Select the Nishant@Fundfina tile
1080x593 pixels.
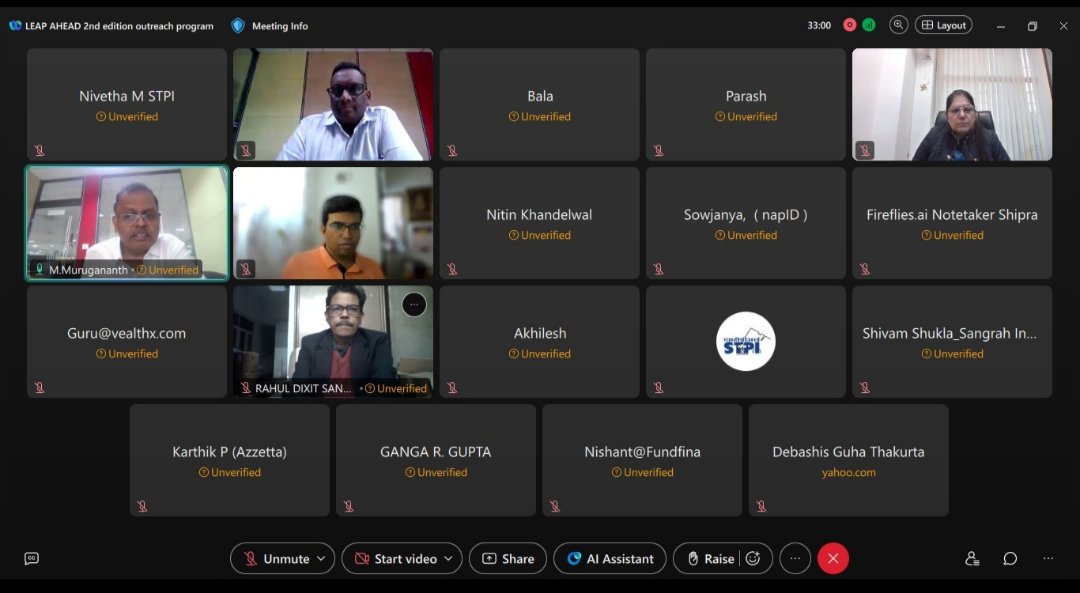(x=642, y=460)
